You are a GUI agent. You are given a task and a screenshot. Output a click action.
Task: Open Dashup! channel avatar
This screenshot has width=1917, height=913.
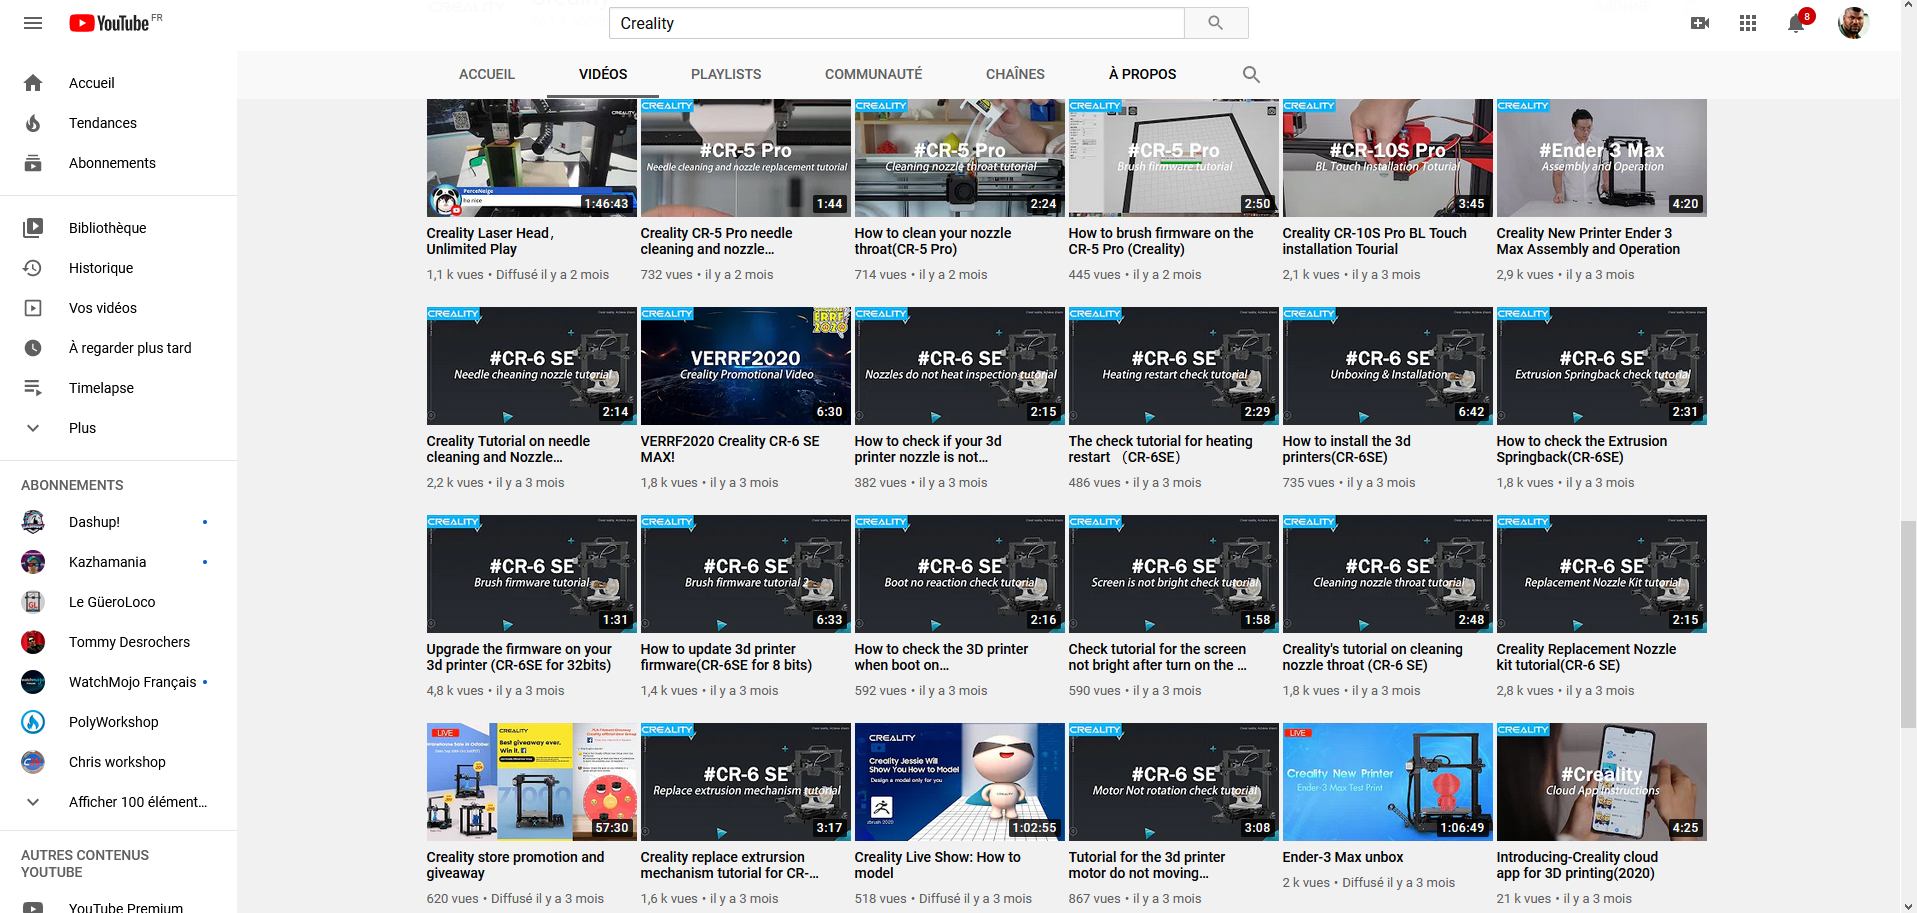(33, 522)
